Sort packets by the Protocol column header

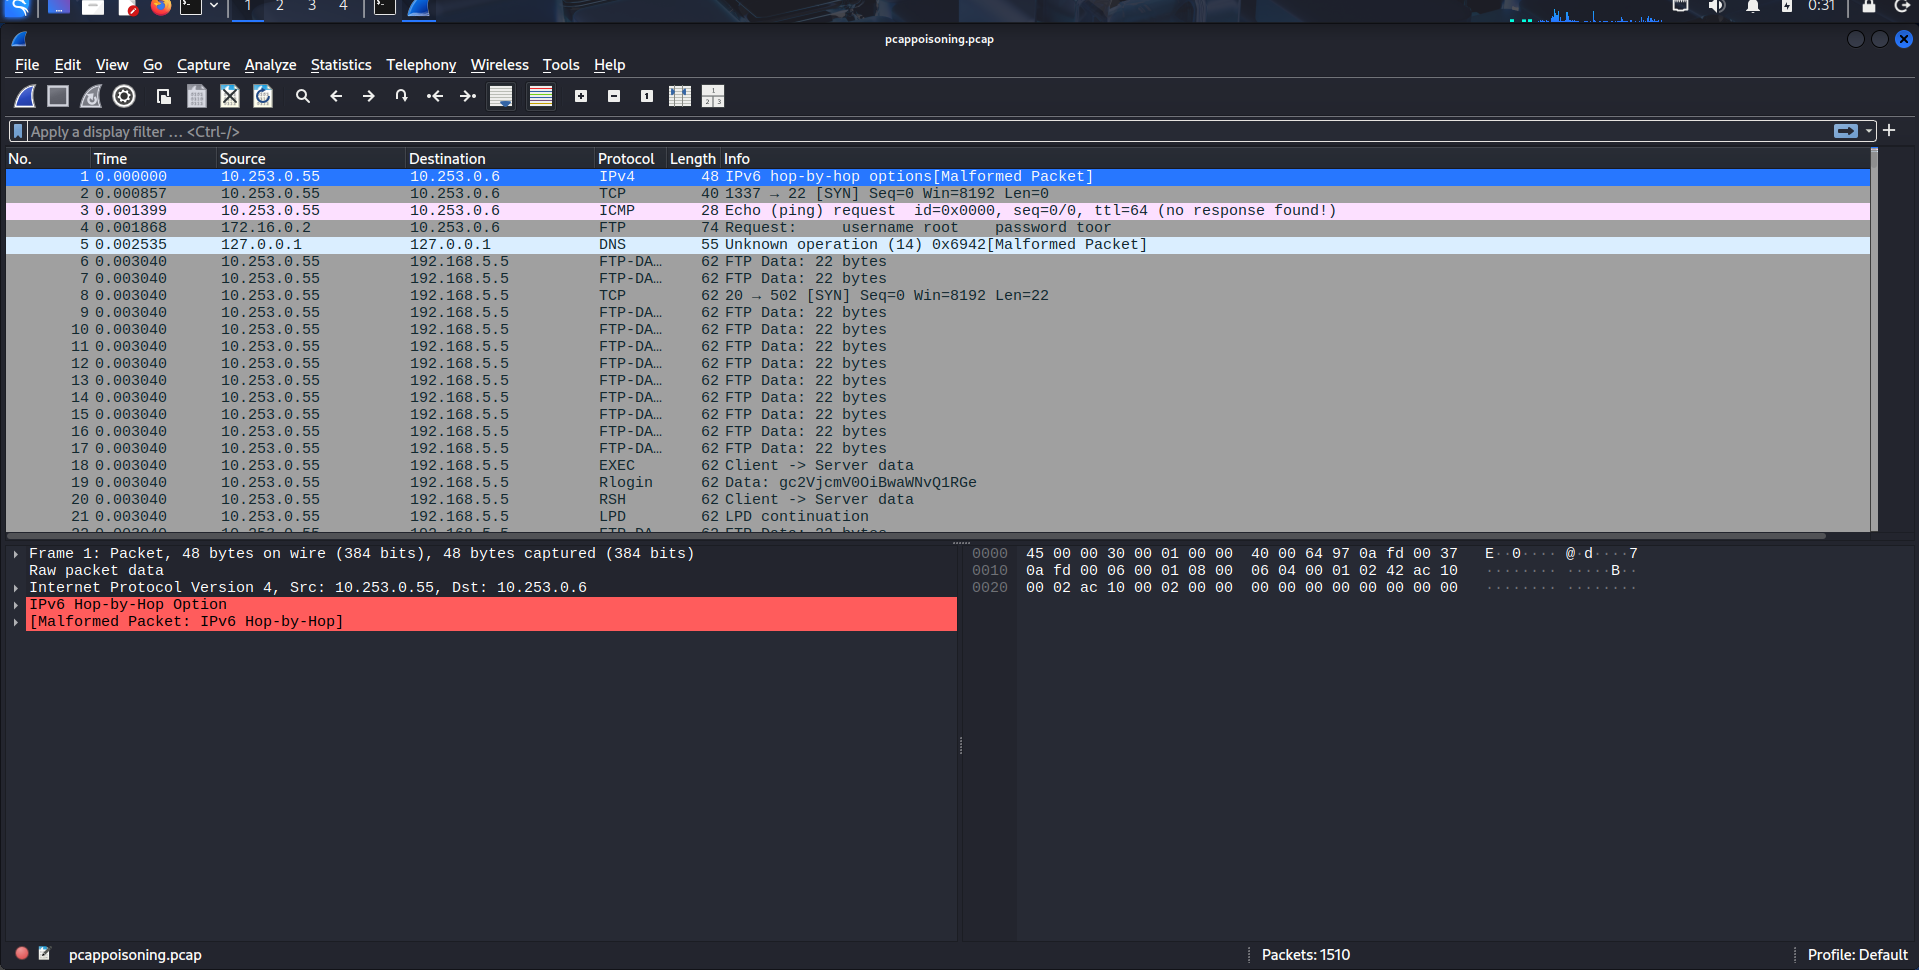coord(626,159)
